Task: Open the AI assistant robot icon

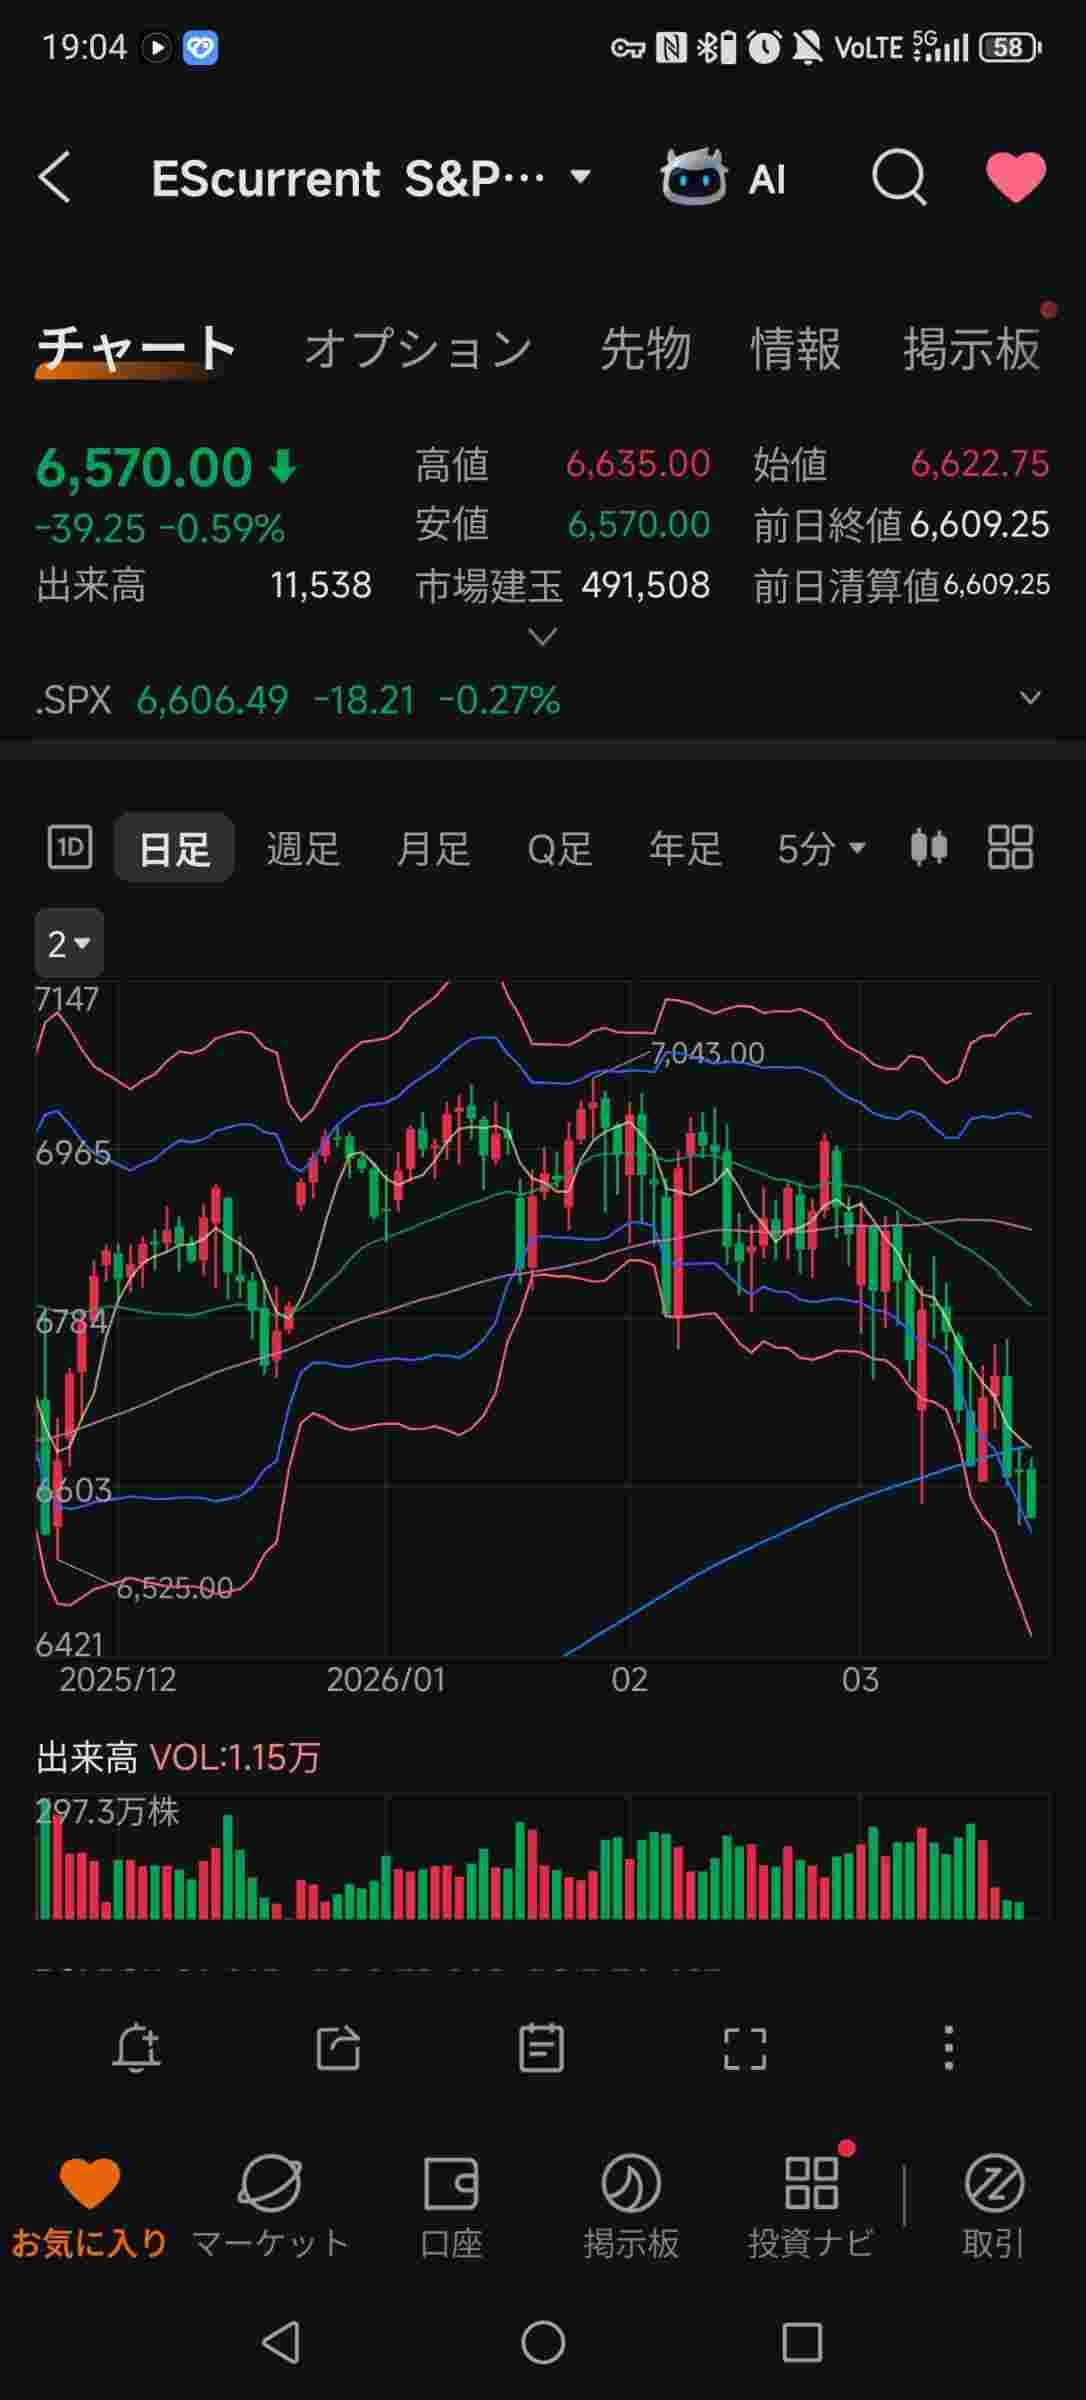Action: [693, 179]
